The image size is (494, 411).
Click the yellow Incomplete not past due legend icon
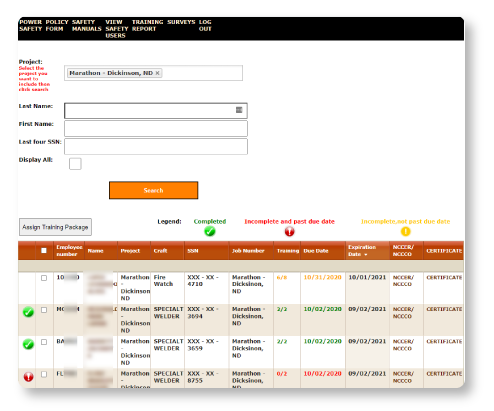[x=405, y=231]
